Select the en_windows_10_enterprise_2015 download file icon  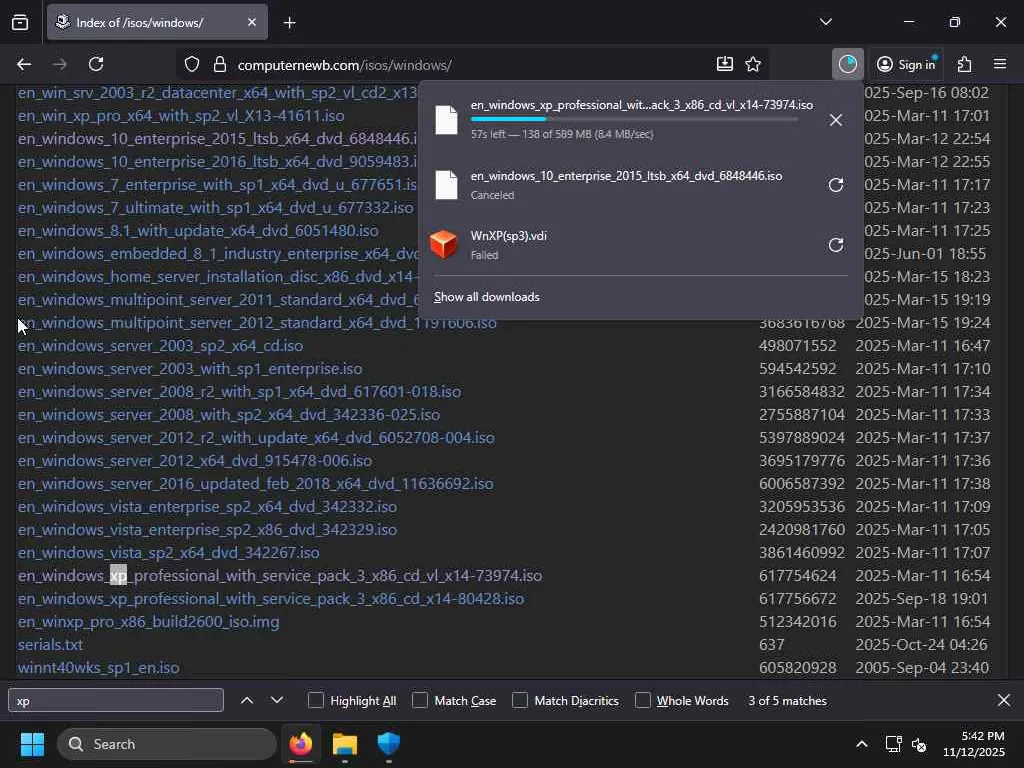(x=446, y=185)
